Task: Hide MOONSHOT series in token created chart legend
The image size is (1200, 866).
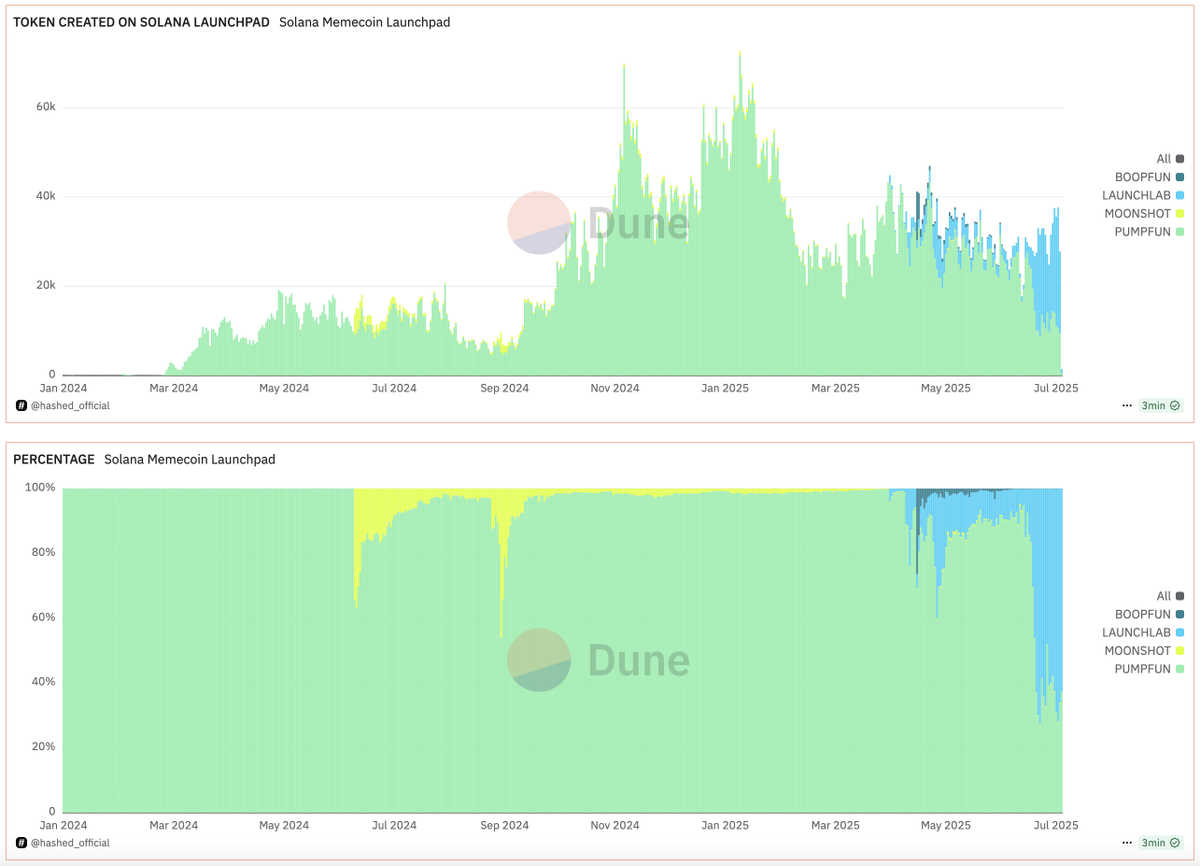Action: pyautogui.click(x=1145, y=213)
